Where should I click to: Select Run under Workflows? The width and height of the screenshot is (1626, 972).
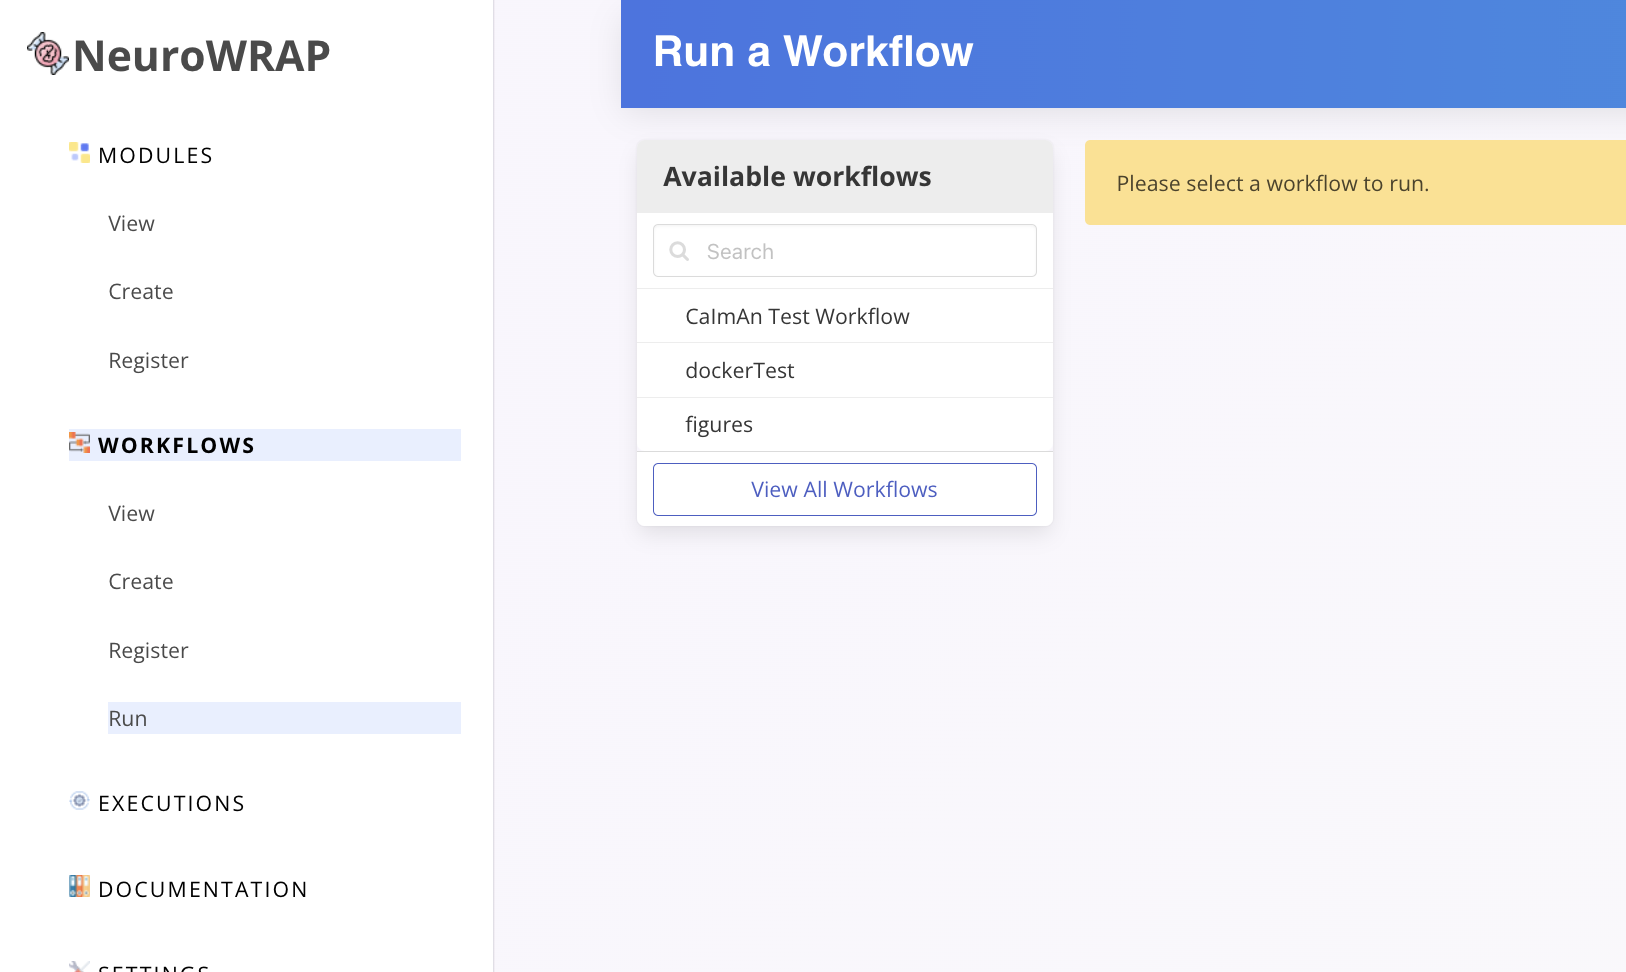tap(284, 718)
